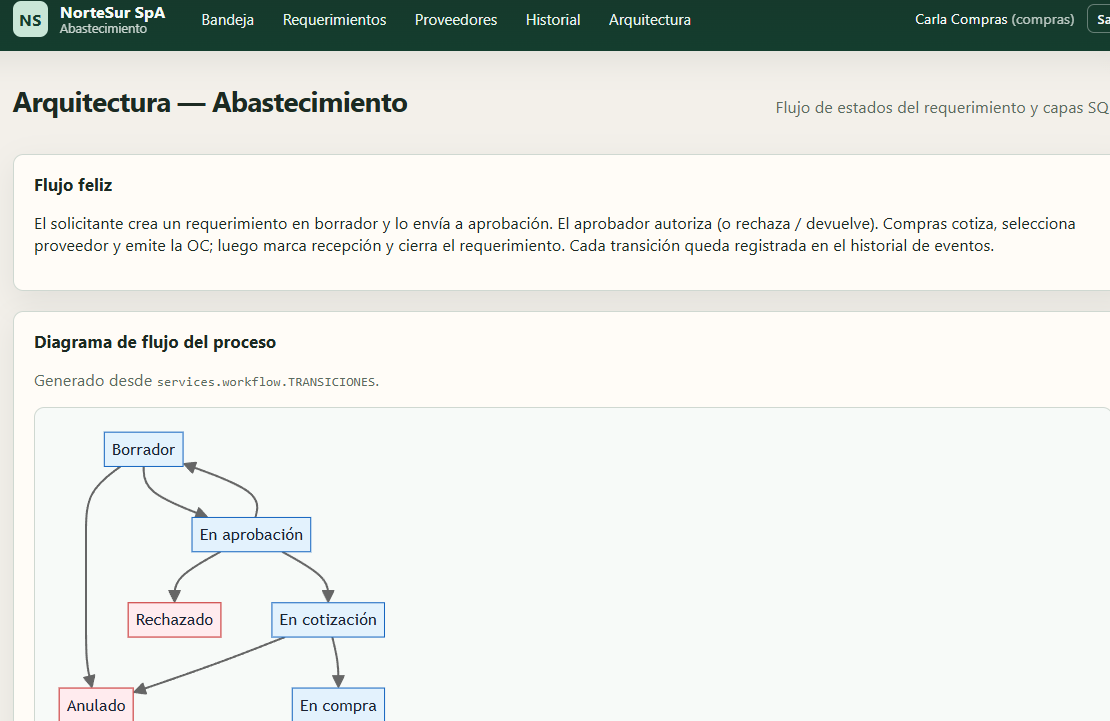1110x721 pixels.
Task: Open the Bandeja menu item
Action: pos(227,20)
